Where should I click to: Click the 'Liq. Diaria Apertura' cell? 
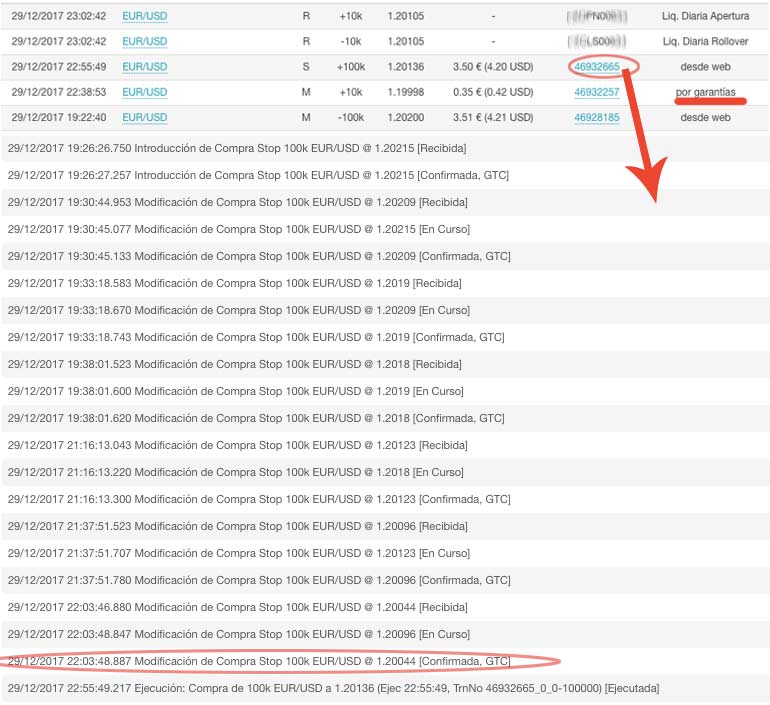(705, 17)
